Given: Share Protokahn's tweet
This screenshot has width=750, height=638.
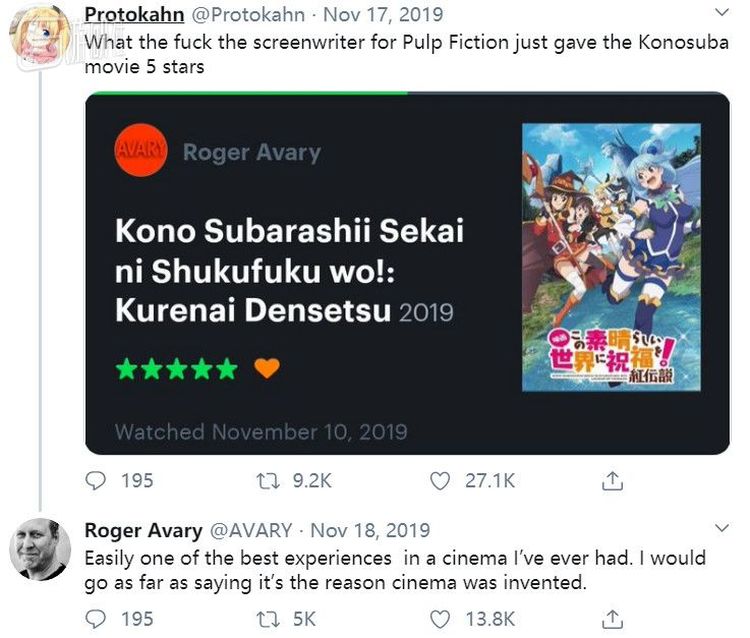Looking at the screenshot, I should click(611, 481).
